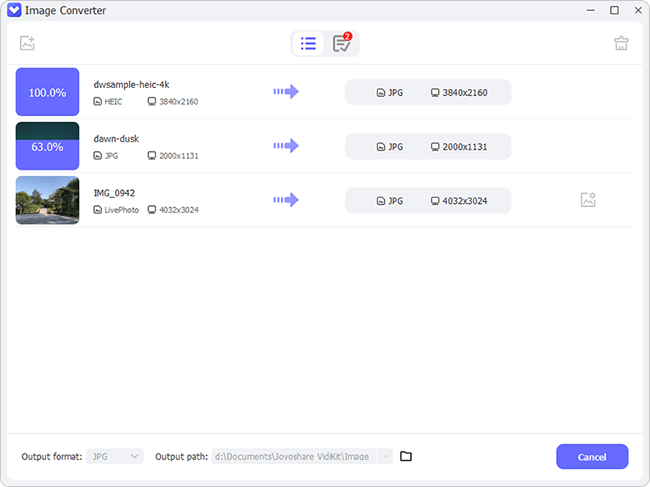Click the LivePhoto extract icon for IMG_0942

[x=588, y=200]
